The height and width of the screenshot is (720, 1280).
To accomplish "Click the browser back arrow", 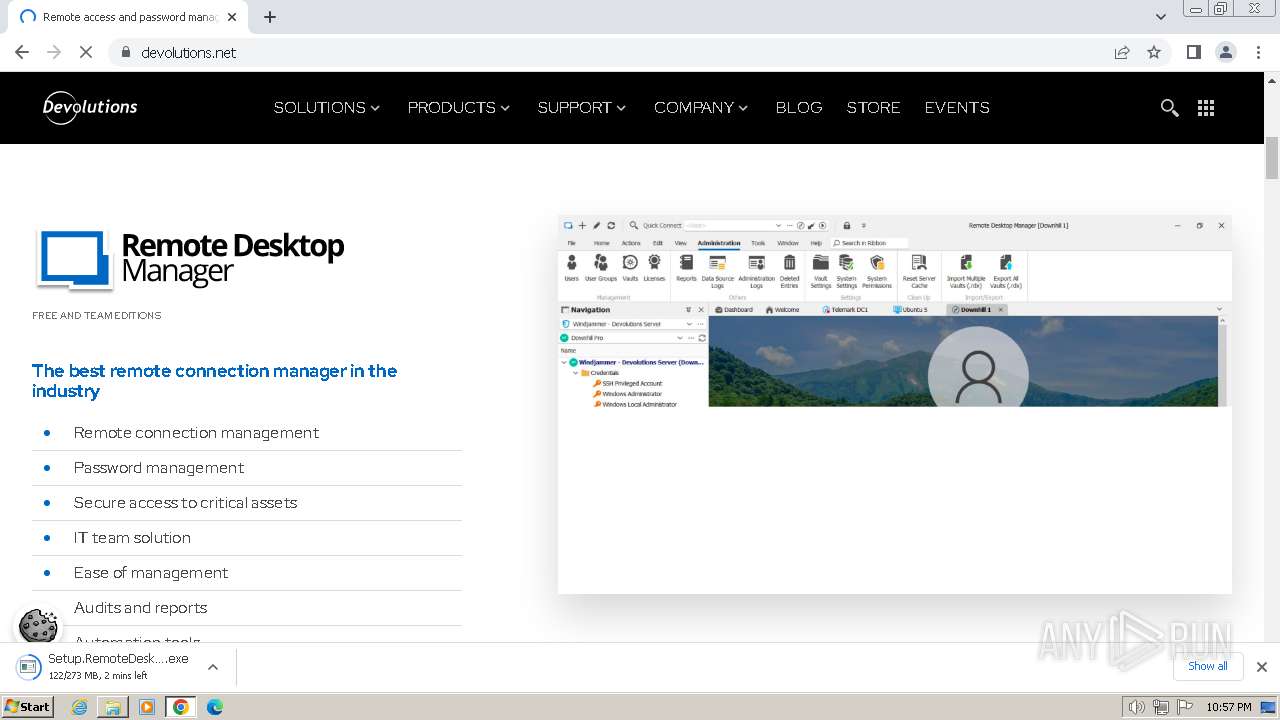I will 22,52.
